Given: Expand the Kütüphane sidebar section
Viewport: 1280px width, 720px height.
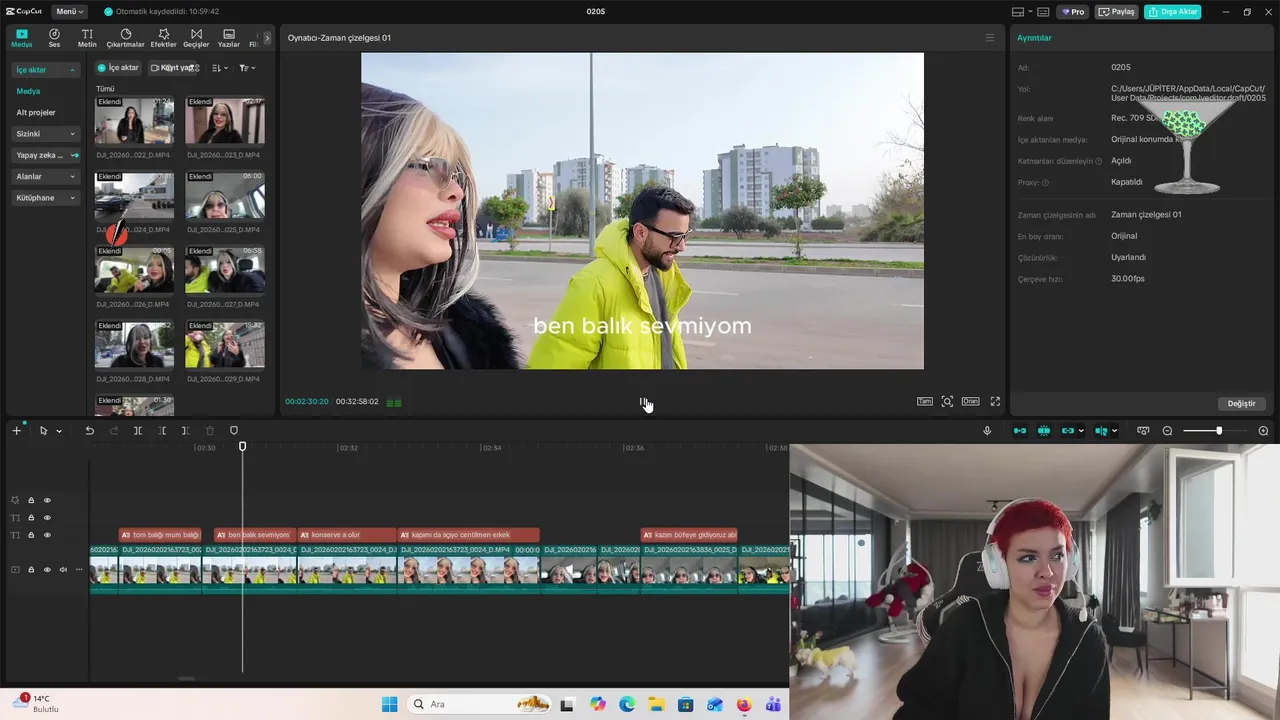Looking at the screenshot, I should click(46, 198).
